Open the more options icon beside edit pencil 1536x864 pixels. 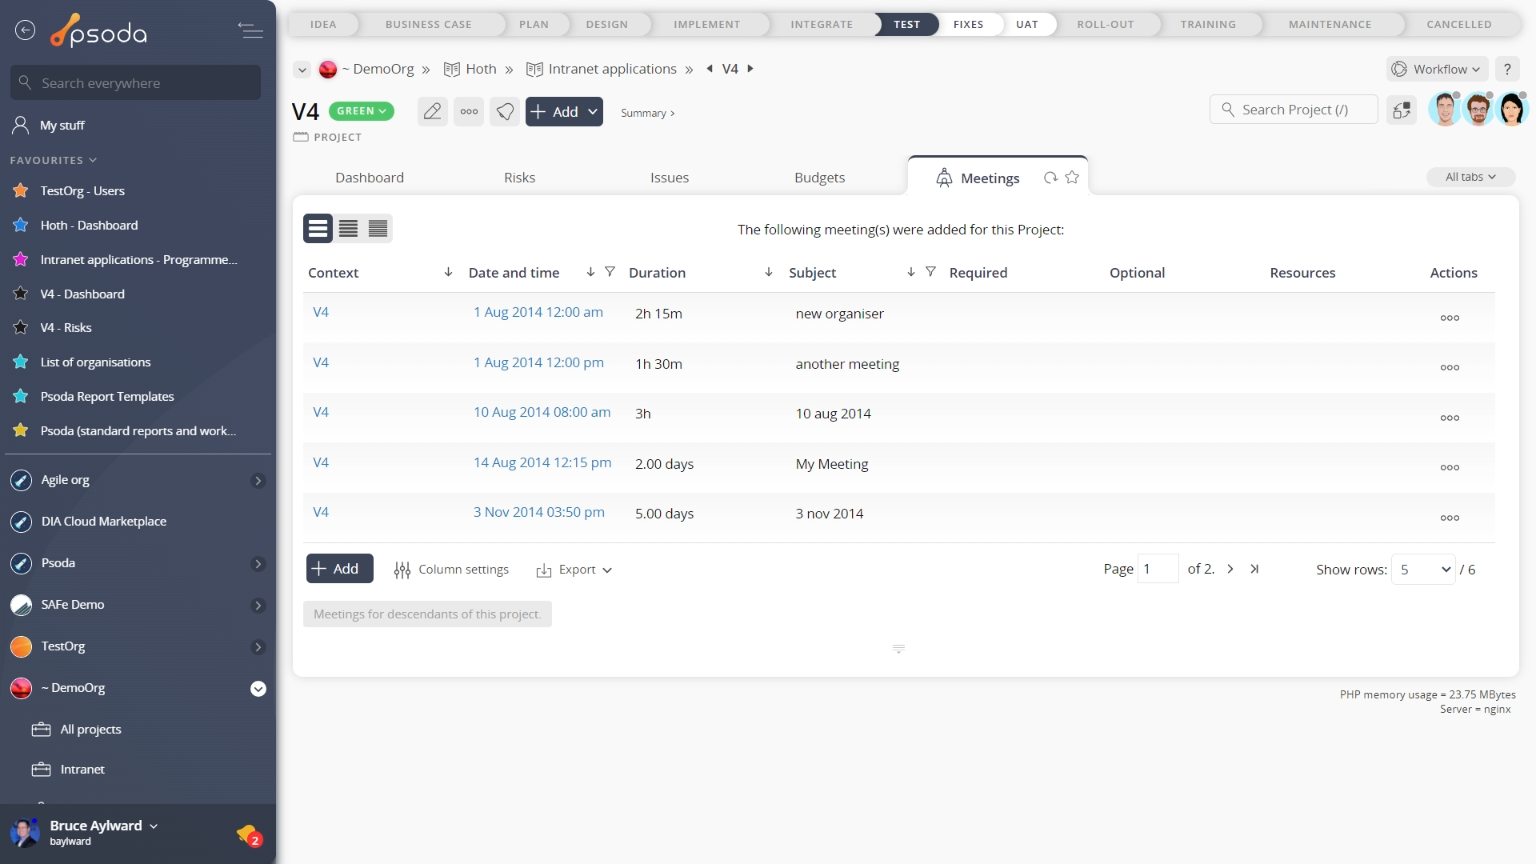pyautogui.click(x=469, y=111)
